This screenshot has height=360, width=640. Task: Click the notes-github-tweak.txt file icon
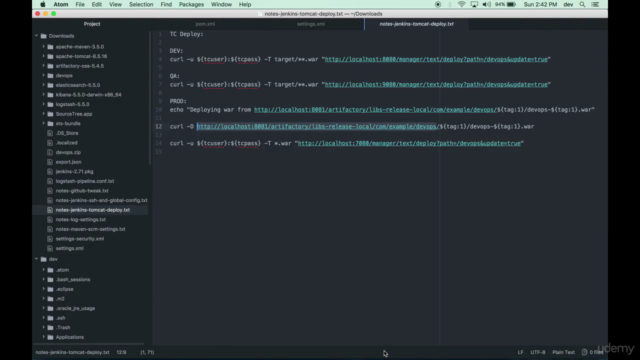[x=50, y=191]
